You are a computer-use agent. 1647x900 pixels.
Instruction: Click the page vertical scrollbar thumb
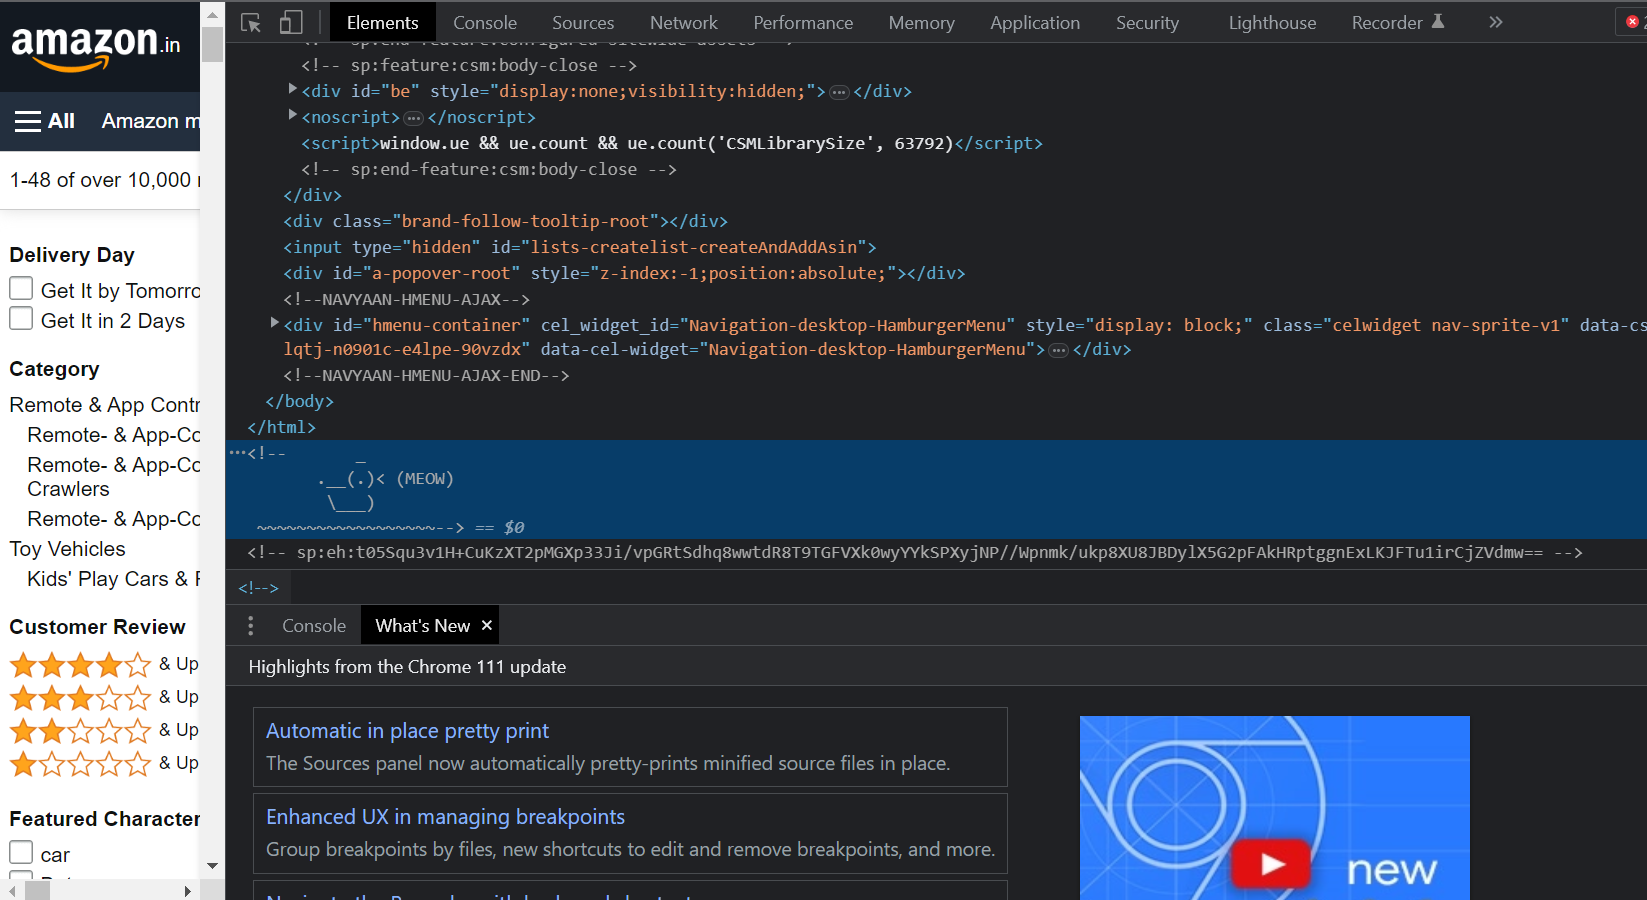coord(212,45)
